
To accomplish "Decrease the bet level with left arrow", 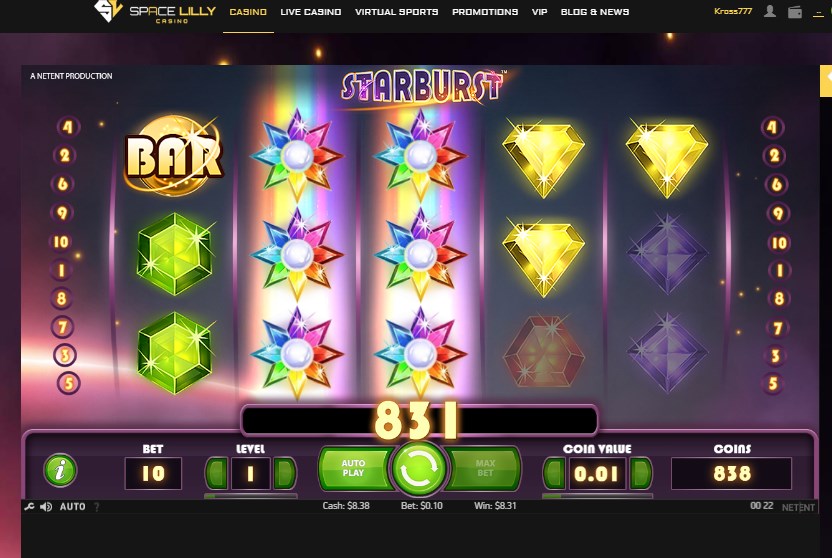I will point(216,473).
